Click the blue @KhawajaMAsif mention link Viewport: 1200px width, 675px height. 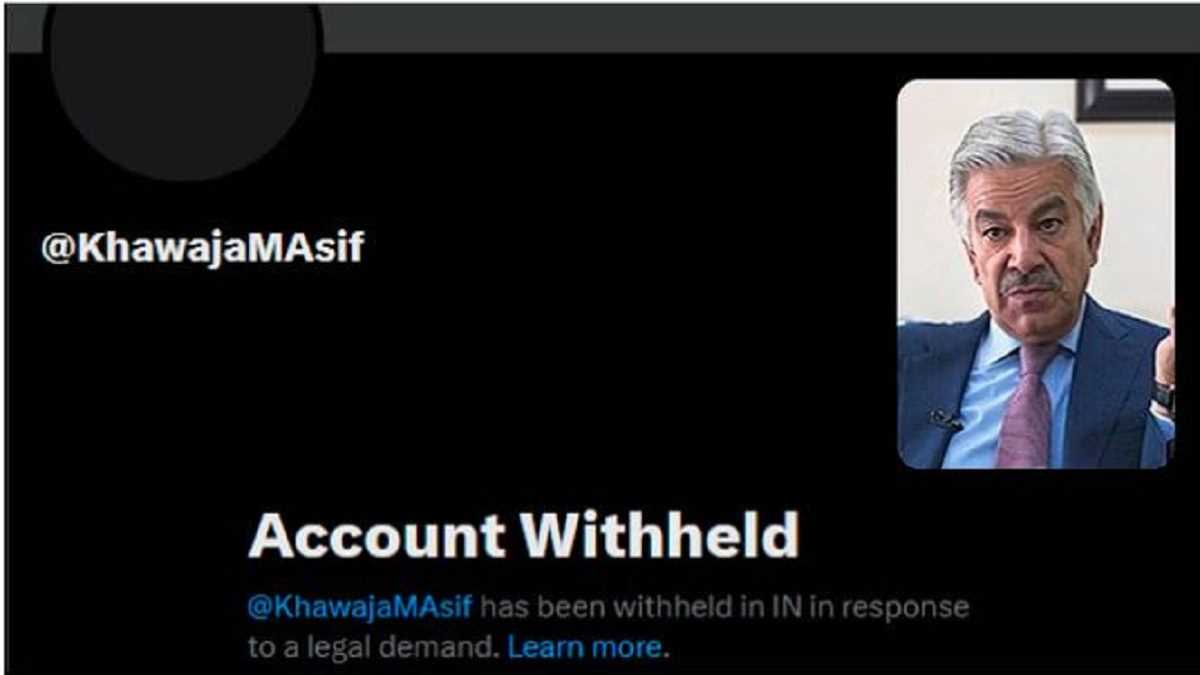[360, 607]
